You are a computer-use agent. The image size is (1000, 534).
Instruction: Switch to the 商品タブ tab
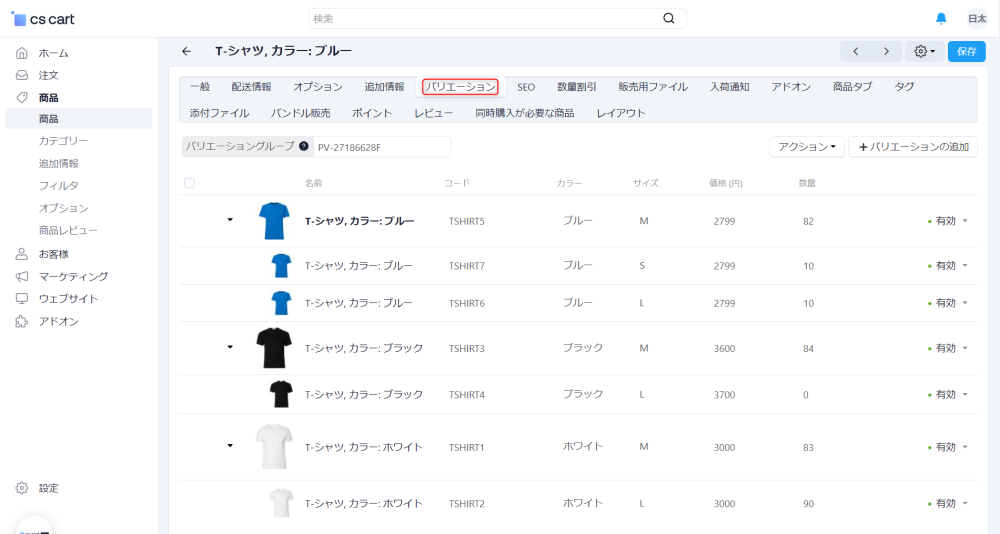coord(852,87)
